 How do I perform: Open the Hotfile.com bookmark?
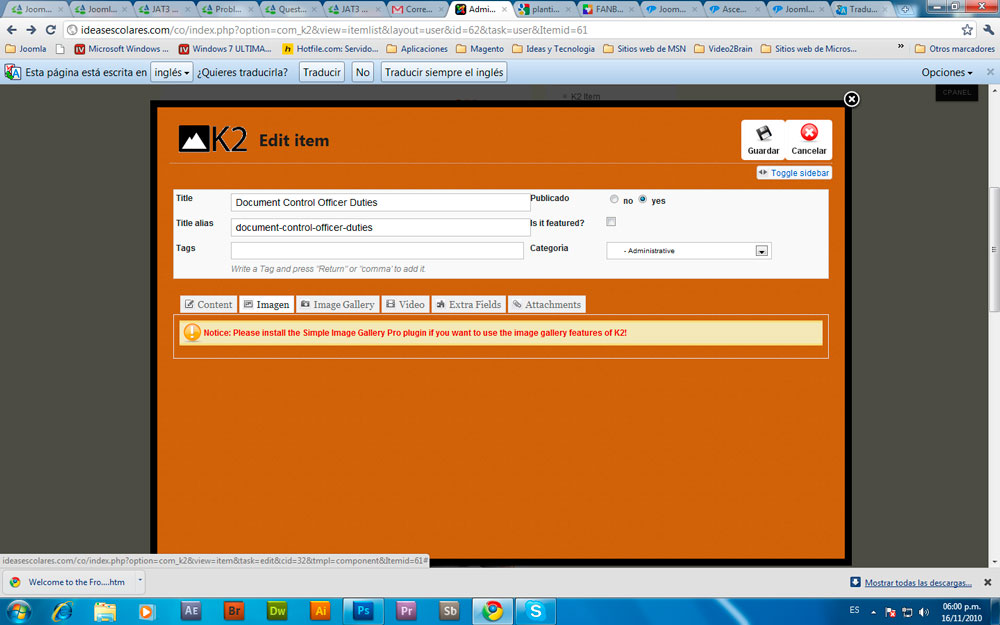330,48
